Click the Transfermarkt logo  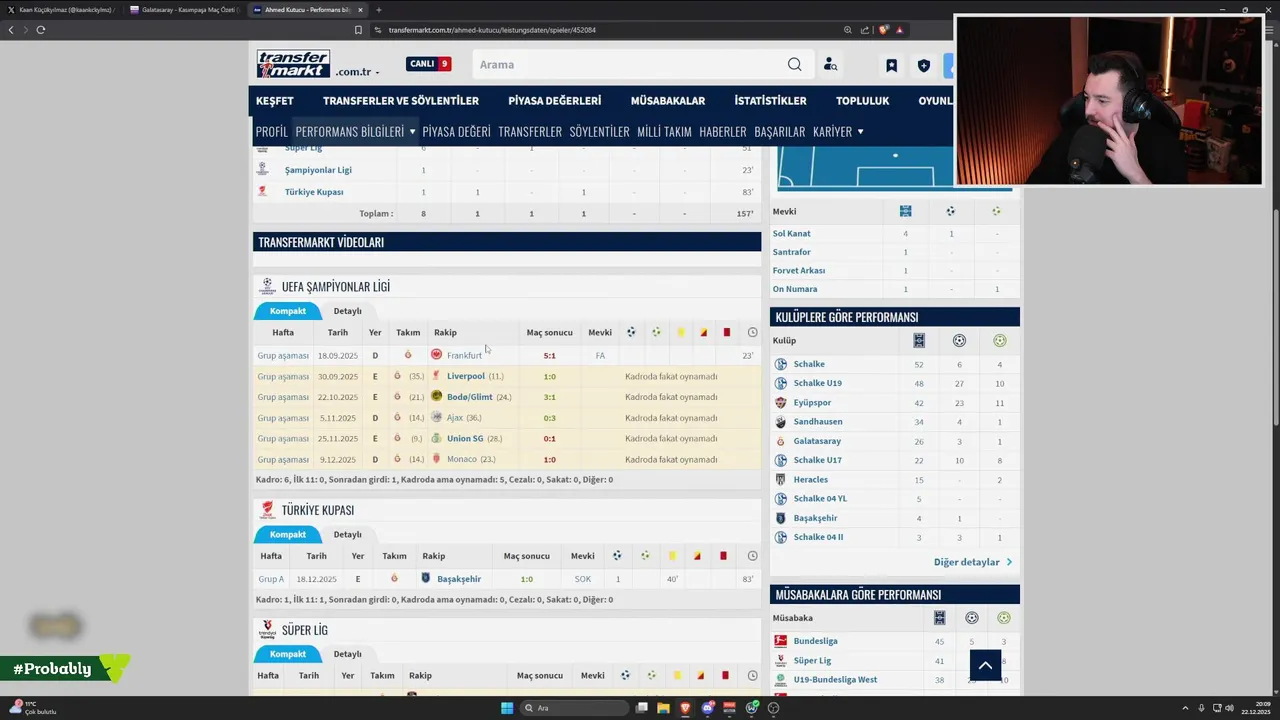click(x=293, y=64)
